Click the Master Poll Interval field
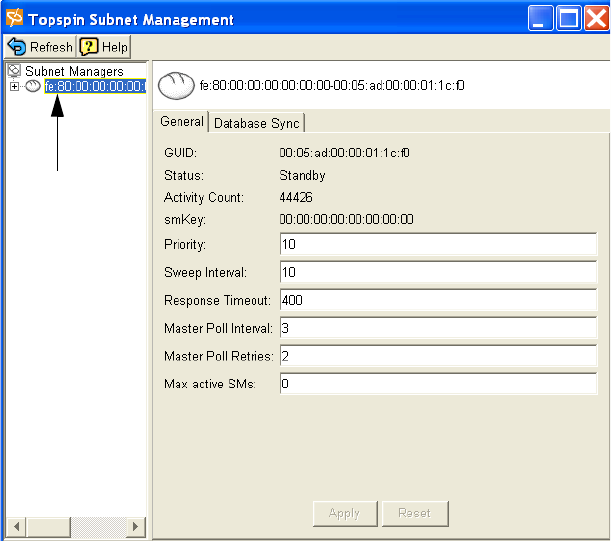 pyautogui.click(x=438, y=328)
